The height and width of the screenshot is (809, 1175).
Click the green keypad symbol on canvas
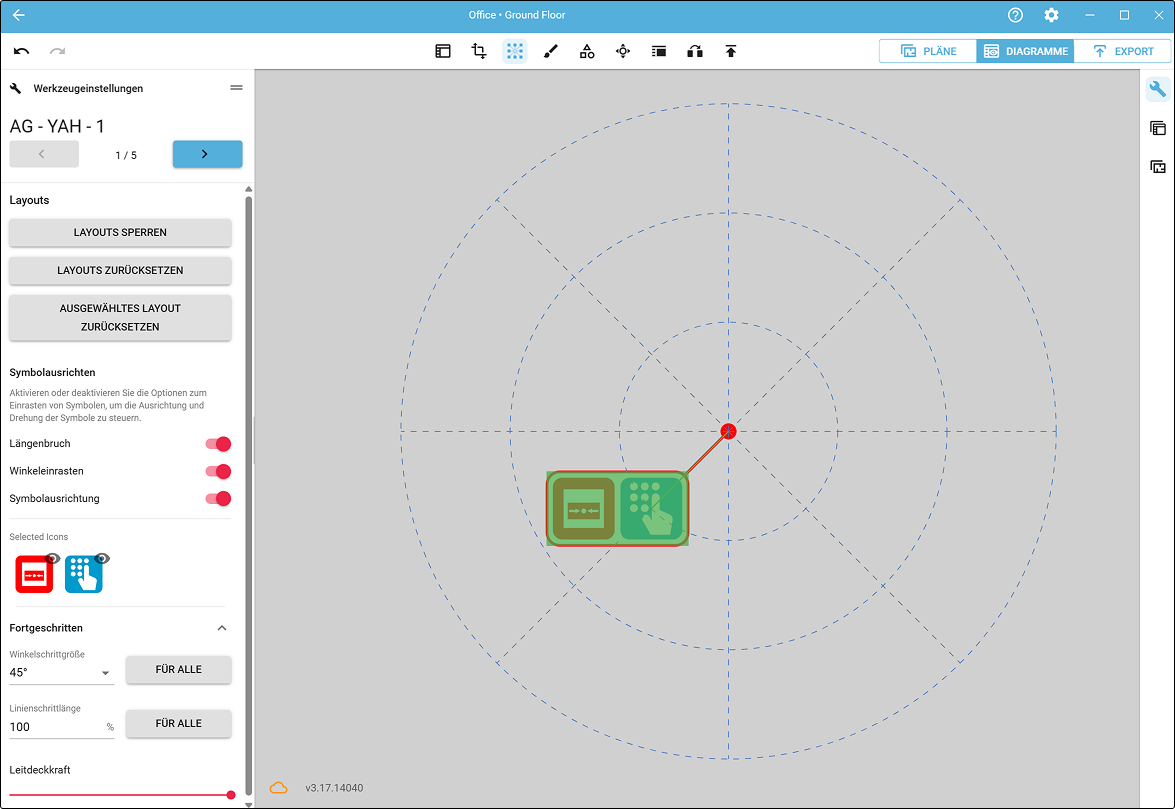click(651, 509)
